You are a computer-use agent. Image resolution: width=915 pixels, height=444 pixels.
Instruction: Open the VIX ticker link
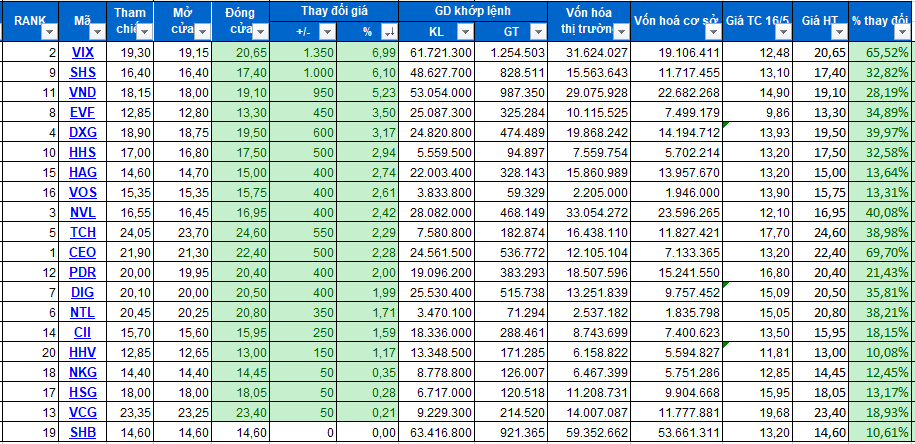(83, 53)
